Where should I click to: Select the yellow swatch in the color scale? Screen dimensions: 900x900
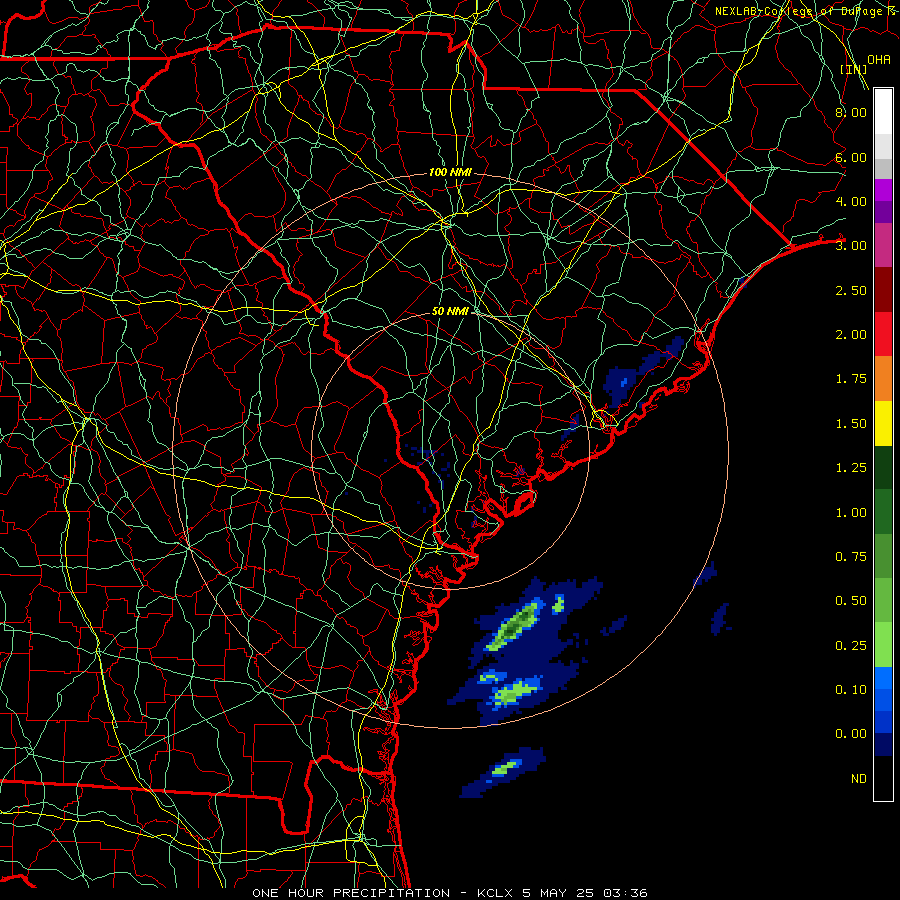883,424
